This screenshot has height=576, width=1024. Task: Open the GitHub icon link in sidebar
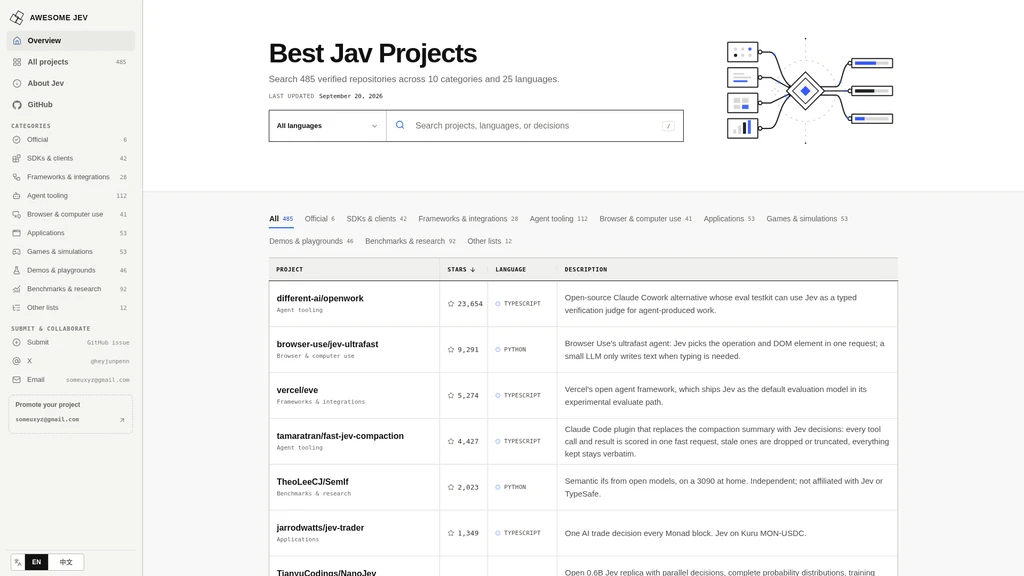click(17, 104)
